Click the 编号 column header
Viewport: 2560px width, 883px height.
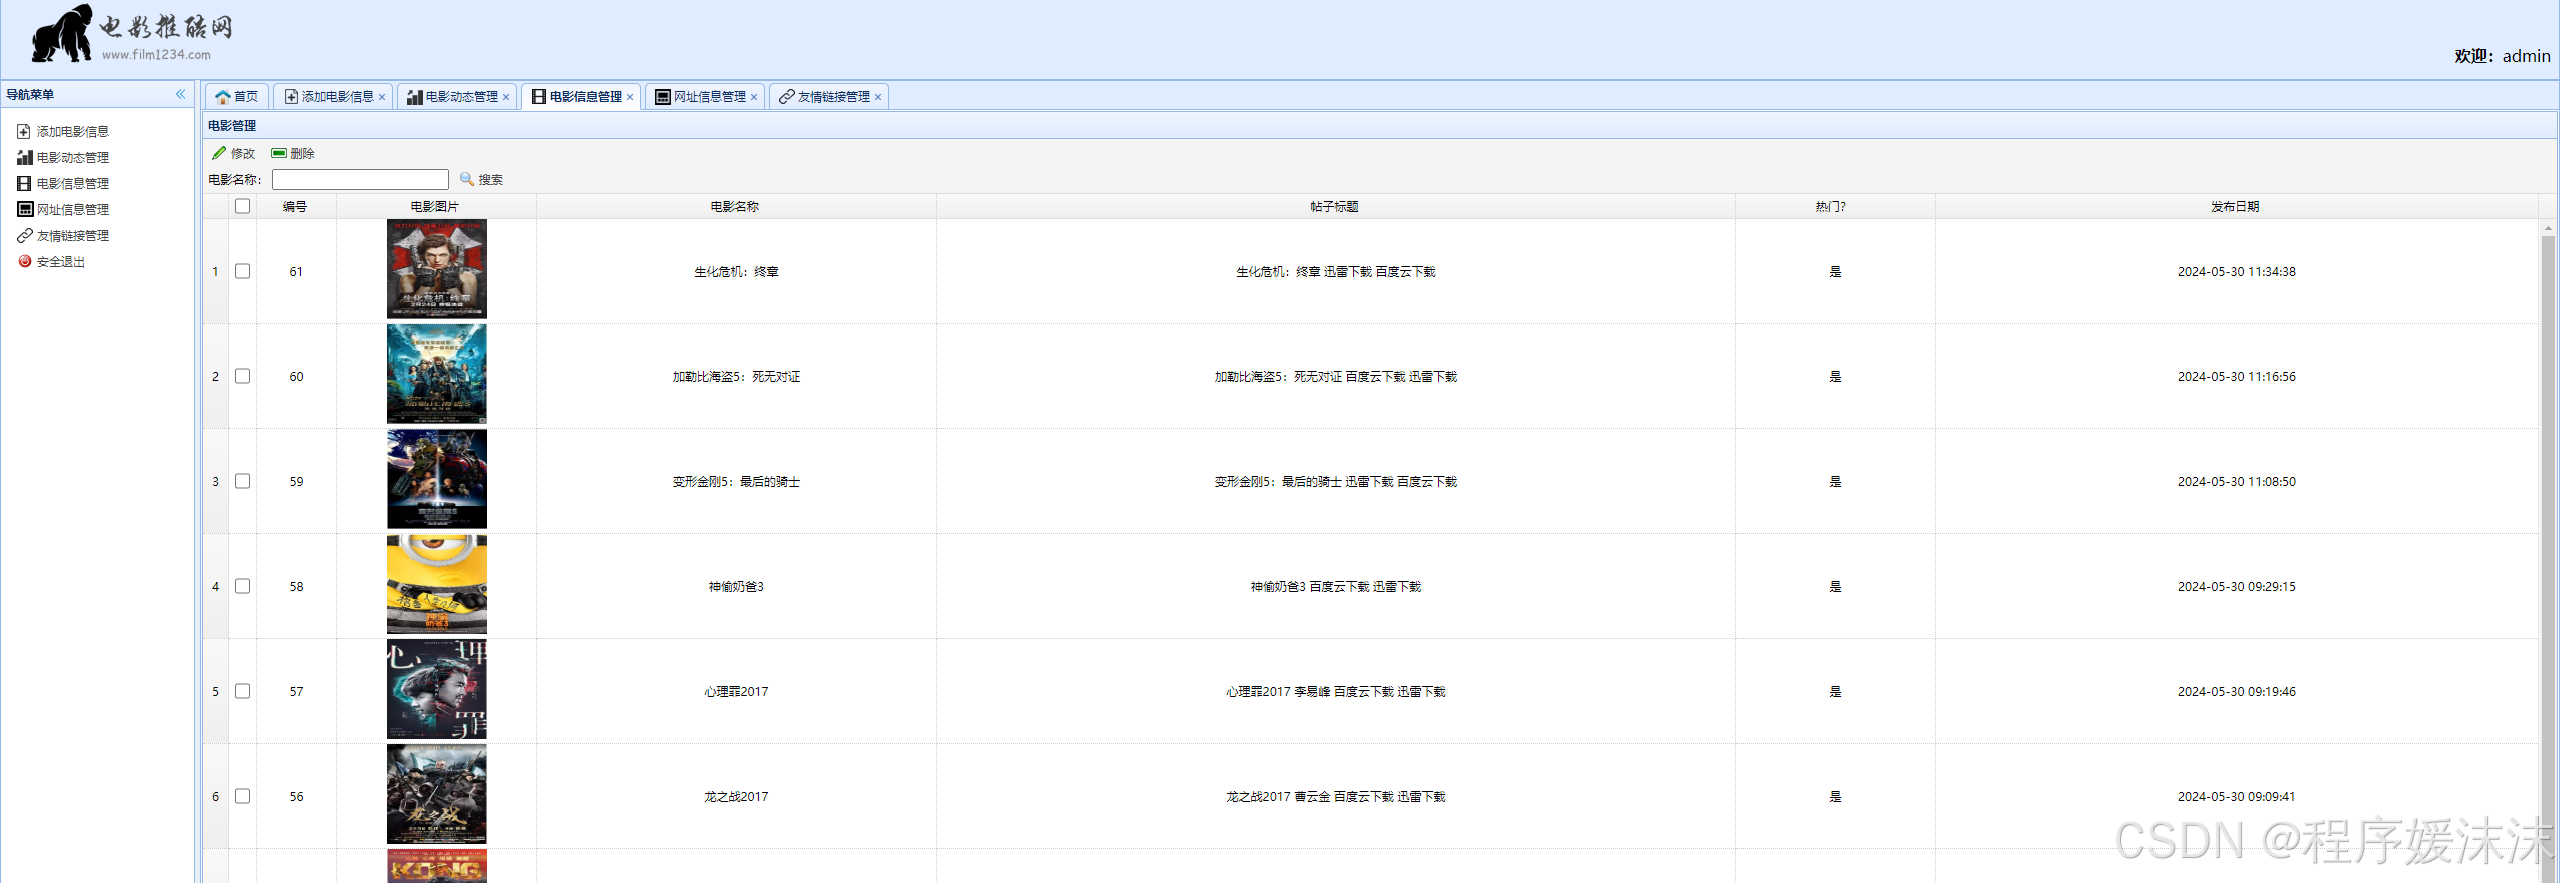295,207
